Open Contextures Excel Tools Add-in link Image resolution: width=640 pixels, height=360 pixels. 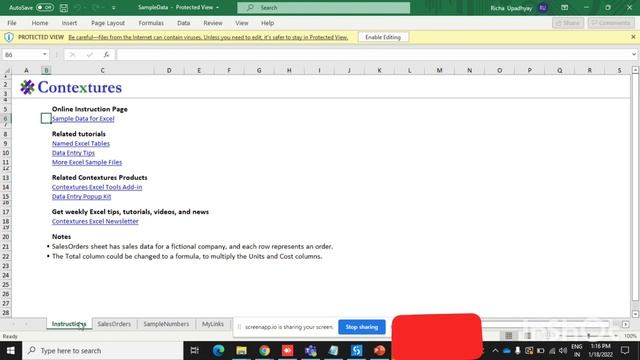97,187
